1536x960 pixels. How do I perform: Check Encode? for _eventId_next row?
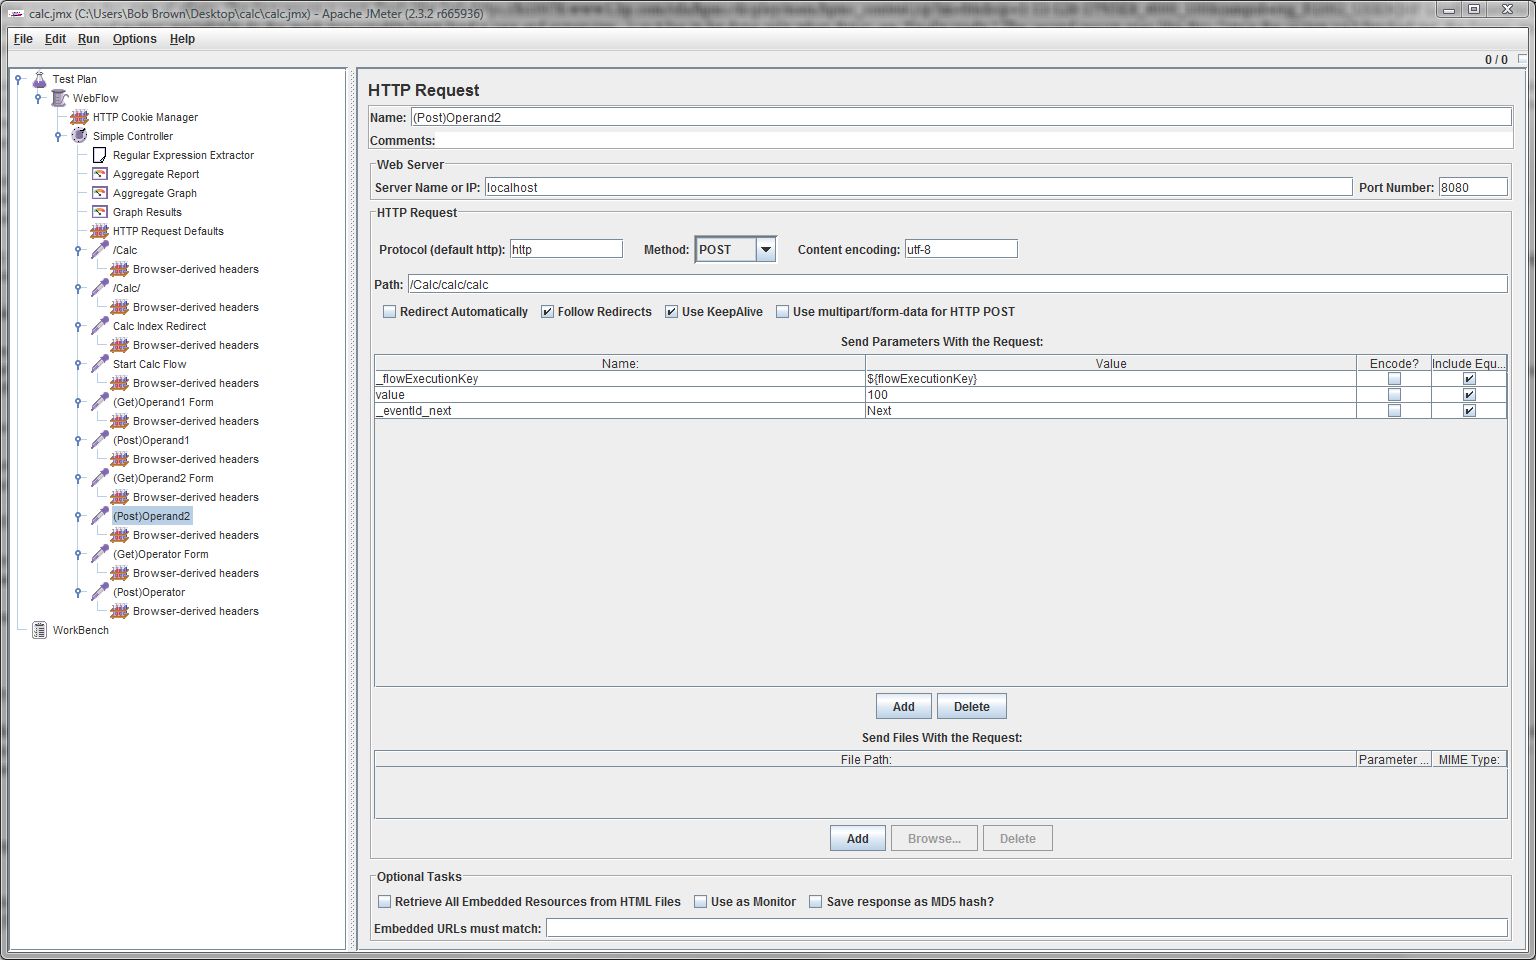click(1394, 411)
